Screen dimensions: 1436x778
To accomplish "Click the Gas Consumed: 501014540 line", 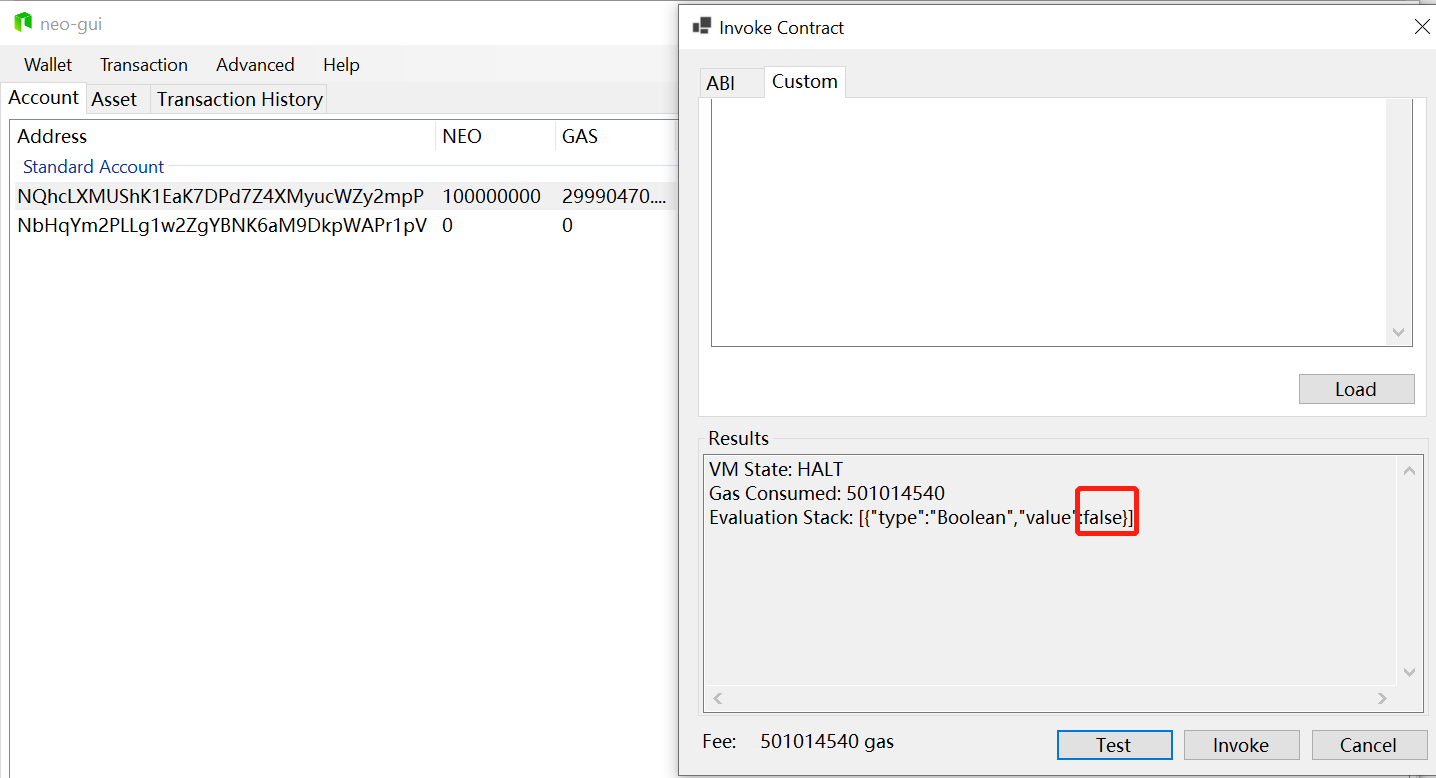I will point(827,493).
